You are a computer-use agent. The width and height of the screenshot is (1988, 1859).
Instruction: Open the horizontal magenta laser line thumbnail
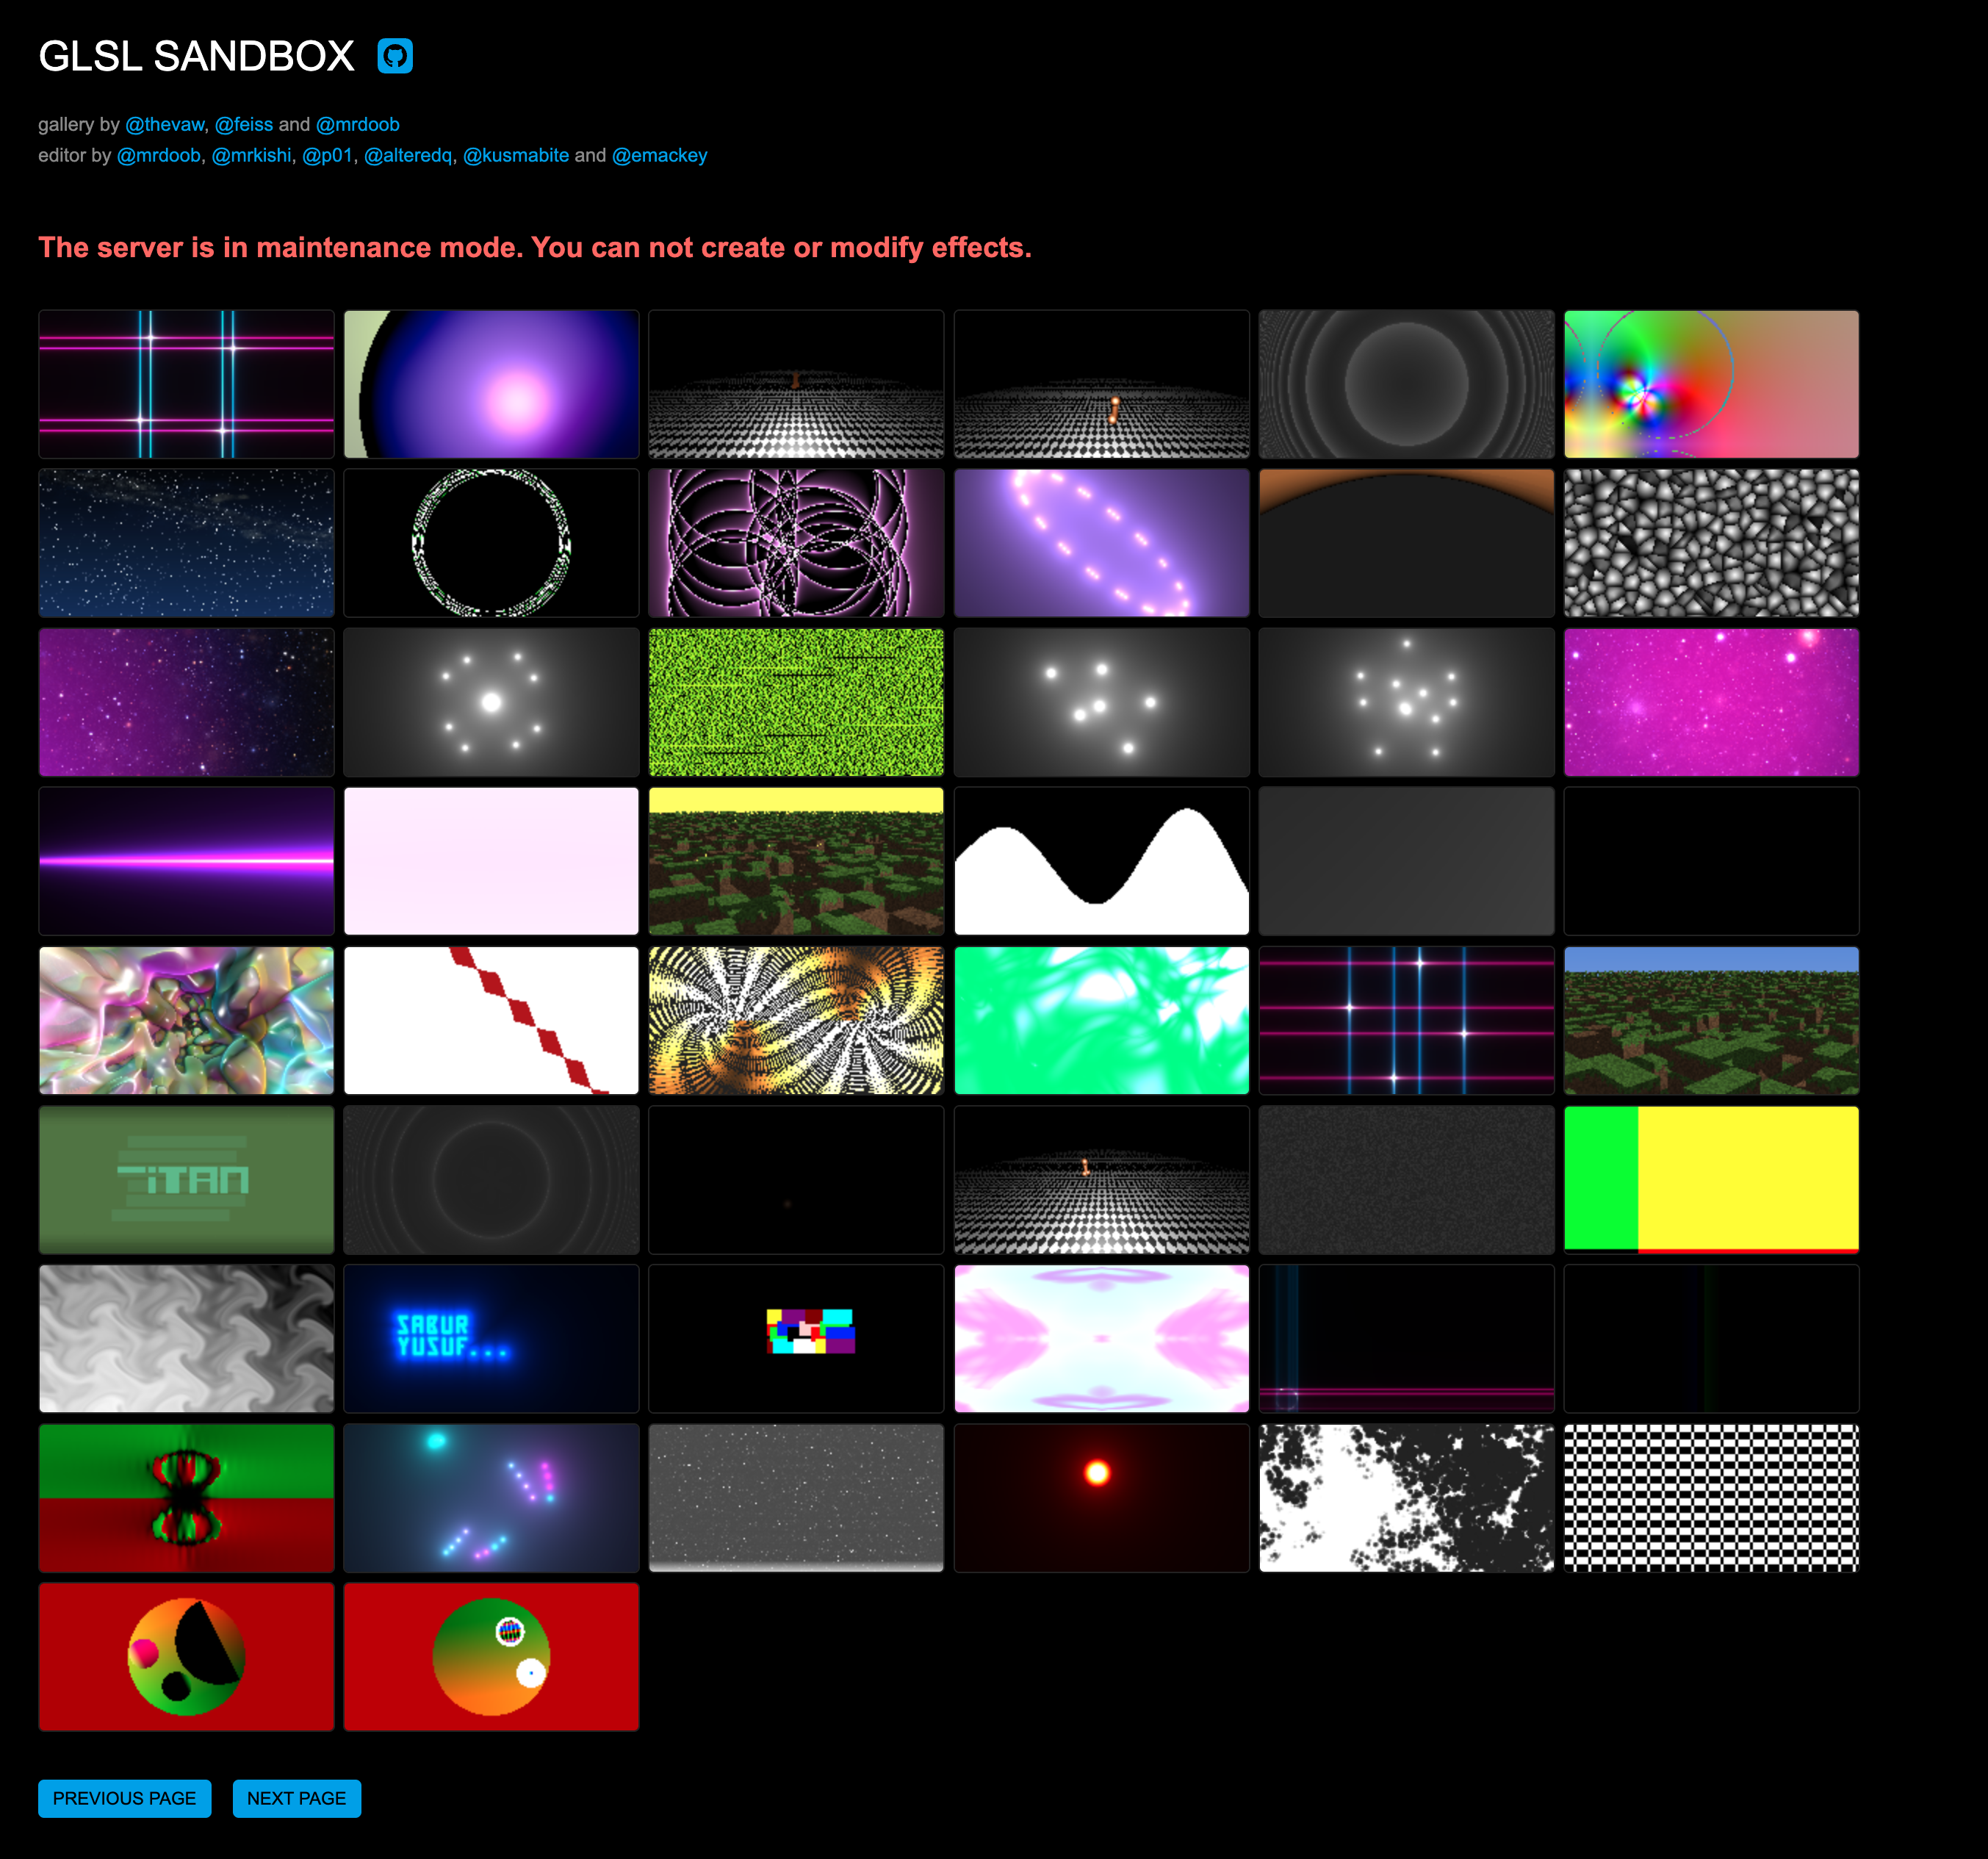pos(186,861)
